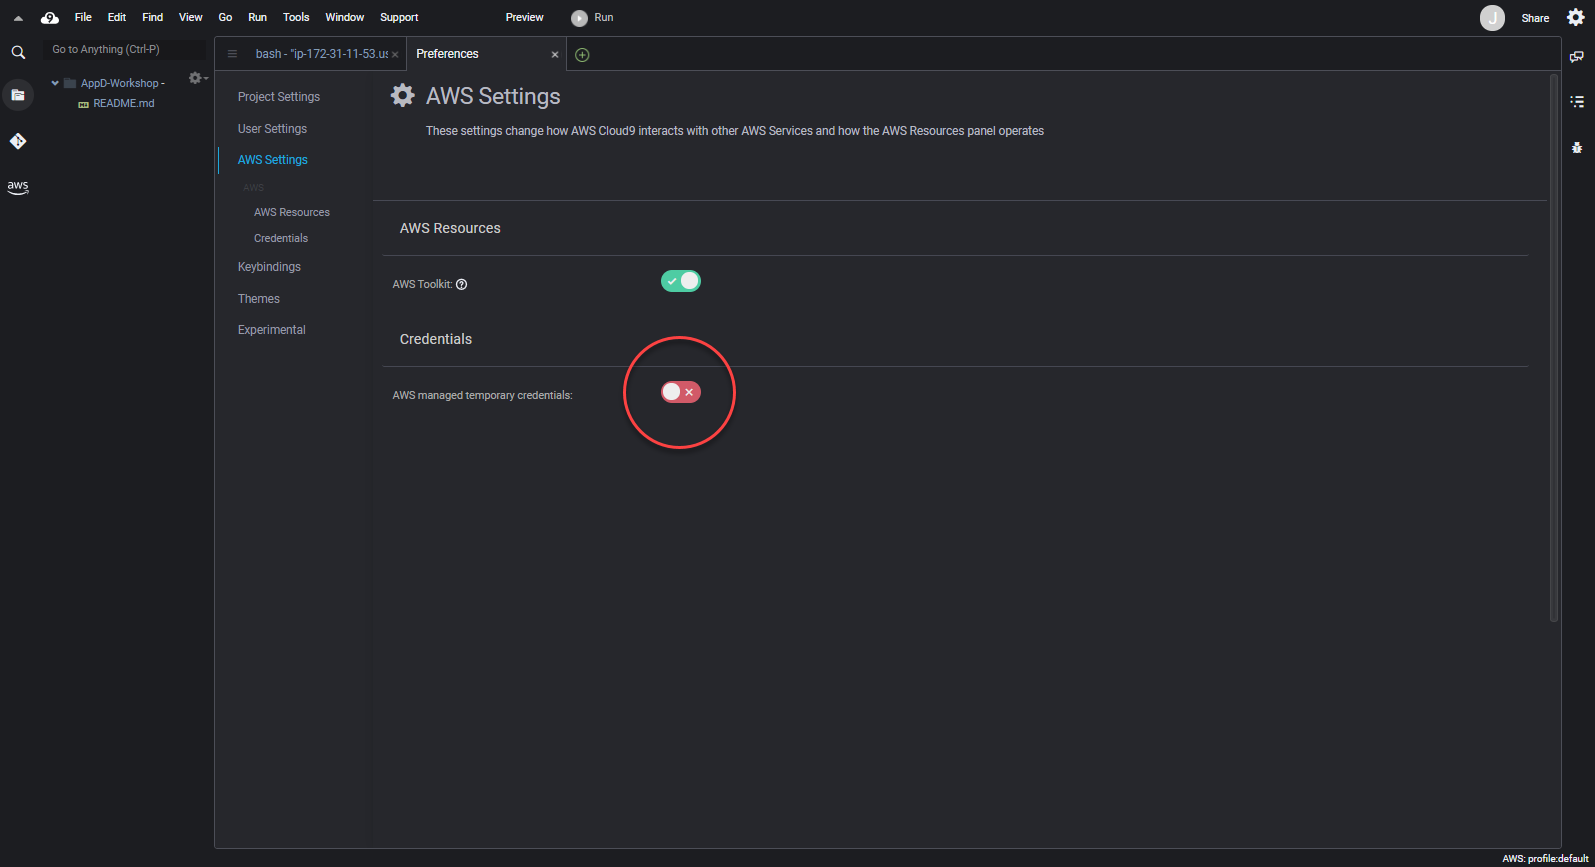Open Themes preferences
1595x867 pixels.
point(259,299)
